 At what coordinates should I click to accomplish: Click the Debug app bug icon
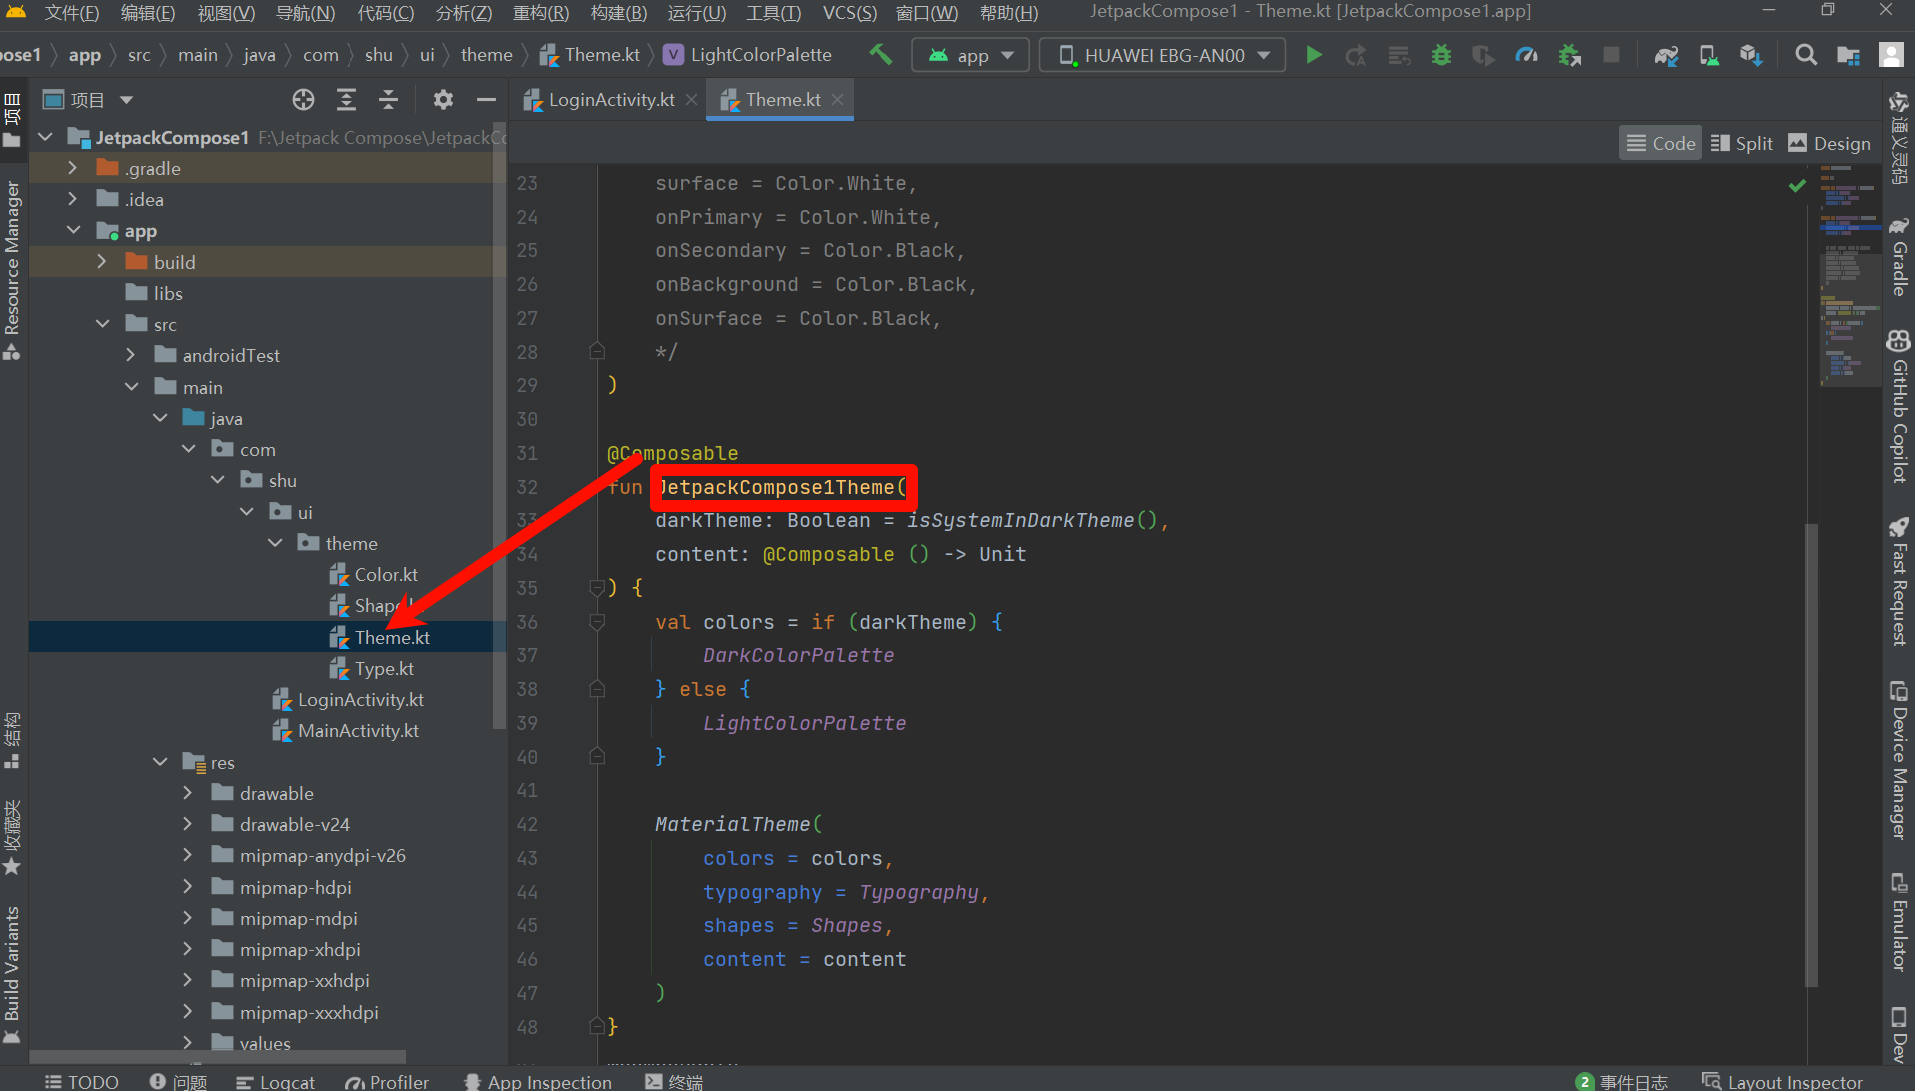[x=1441, y=55]
